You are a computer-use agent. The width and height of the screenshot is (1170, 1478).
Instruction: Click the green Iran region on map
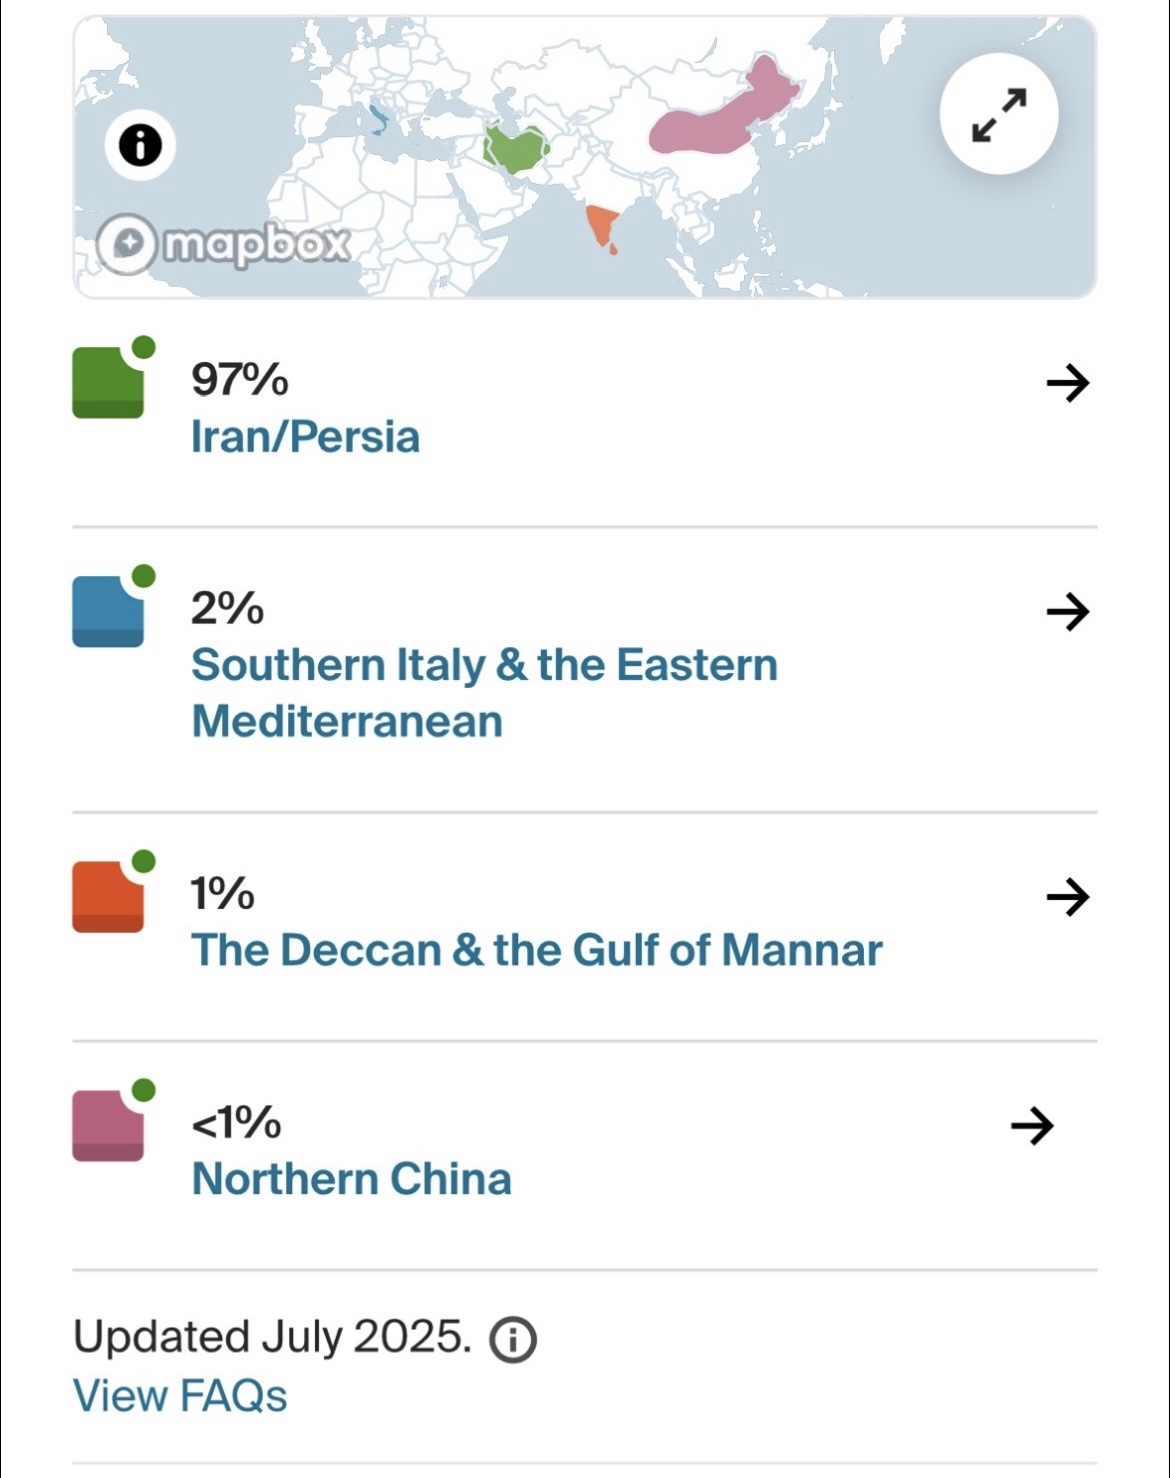[516, 150]
